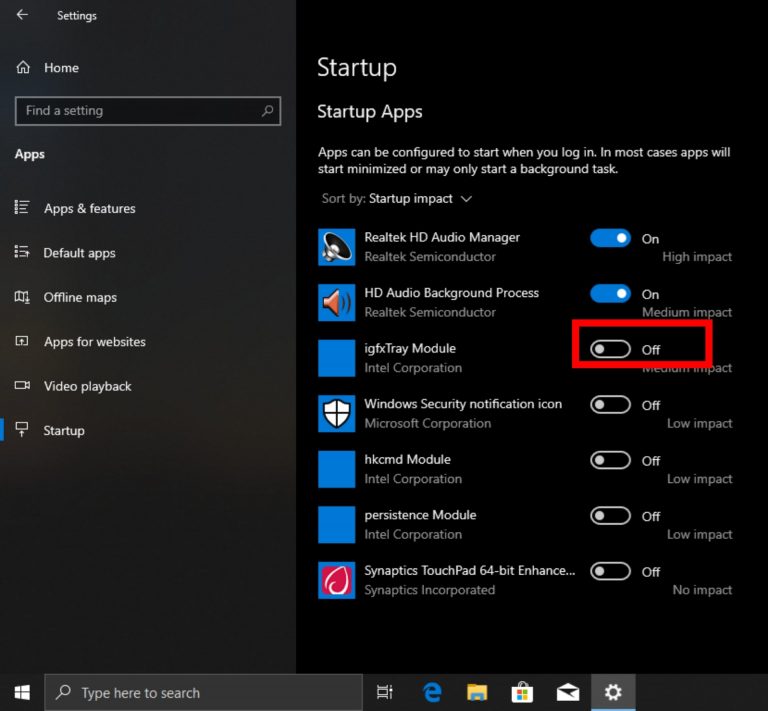Enable hkcmd Module startup toggle
The width and height of the screenshot is (768, 711).
tap(610, 460)
